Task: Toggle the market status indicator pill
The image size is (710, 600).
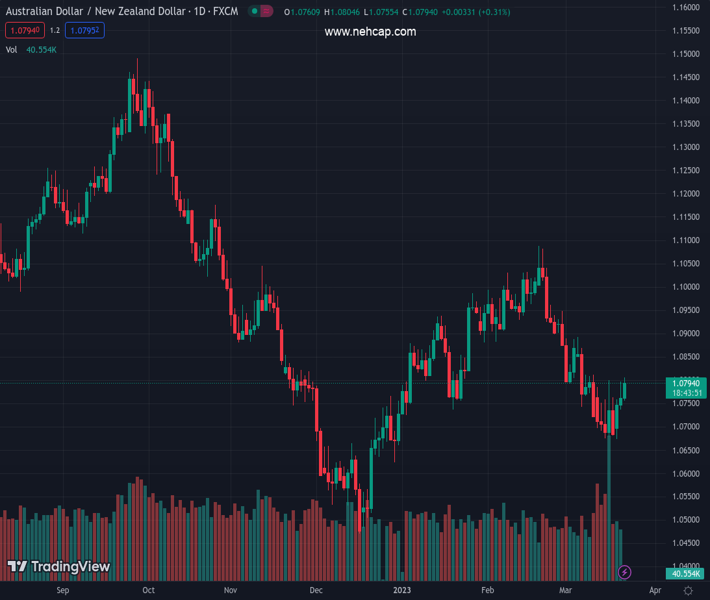Action: (x=260, y=12)
